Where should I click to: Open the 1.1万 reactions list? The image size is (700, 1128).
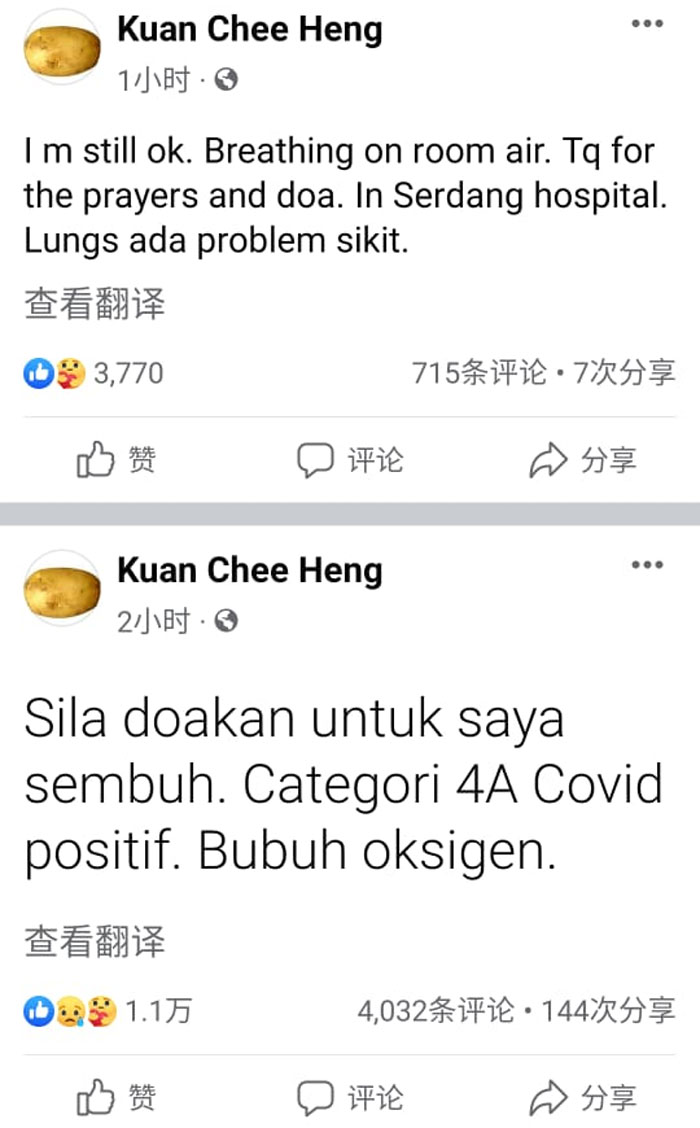tap(108, 1011)
